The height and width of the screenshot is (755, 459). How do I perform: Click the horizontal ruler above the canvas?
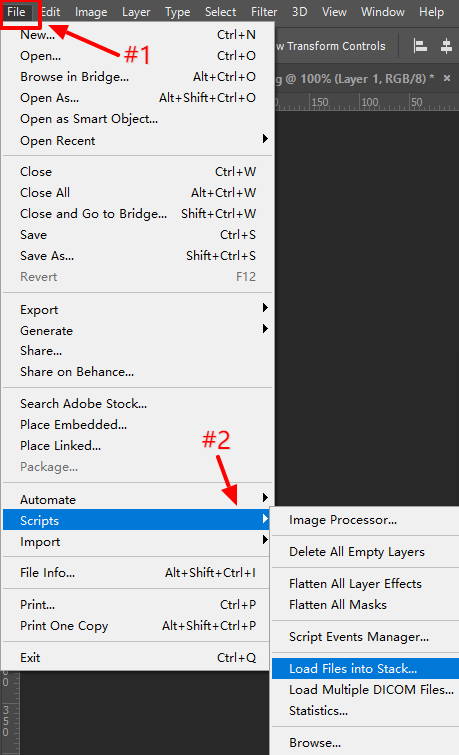click(x=367, y=102)
